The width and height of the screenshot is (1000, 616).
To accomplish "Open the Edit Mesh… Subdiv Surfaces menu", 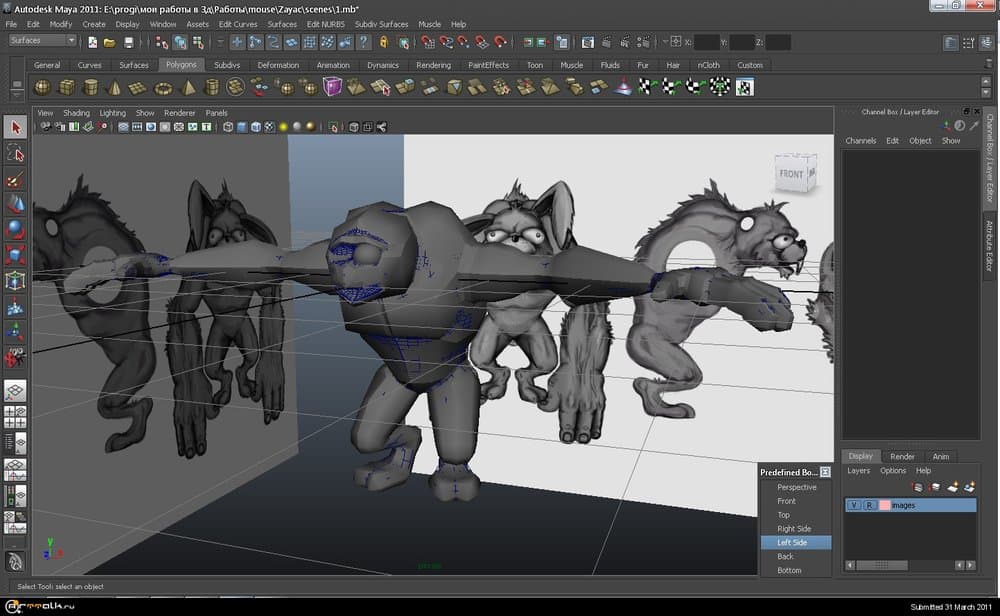I will point(380,24).
